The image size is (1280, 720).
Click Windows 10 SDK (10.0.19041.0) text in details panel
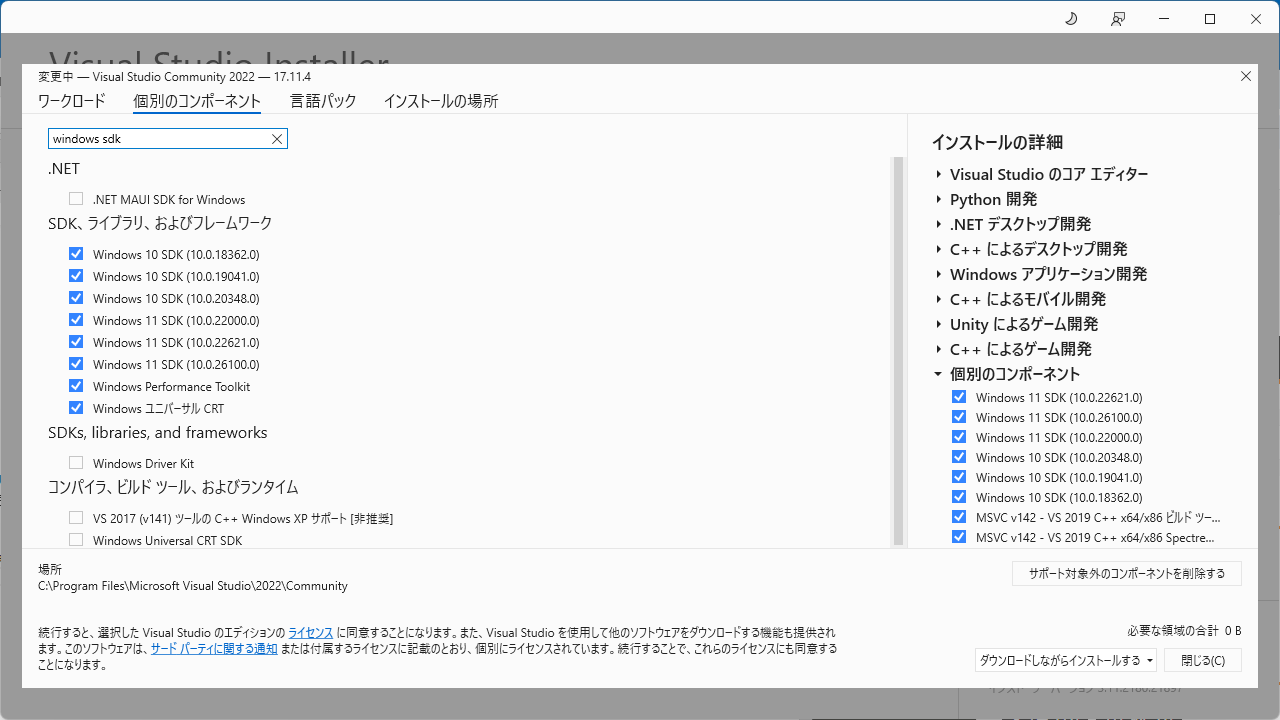1059,477
